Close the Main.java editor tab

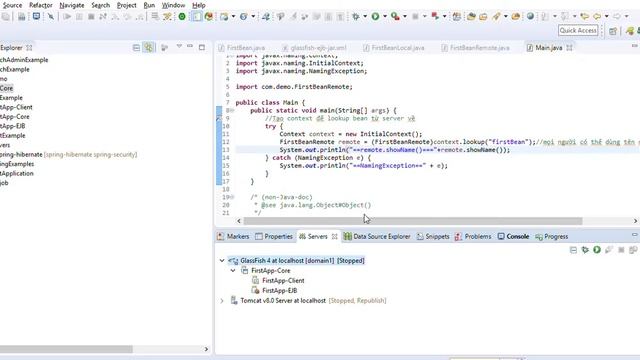pos(569,48)
